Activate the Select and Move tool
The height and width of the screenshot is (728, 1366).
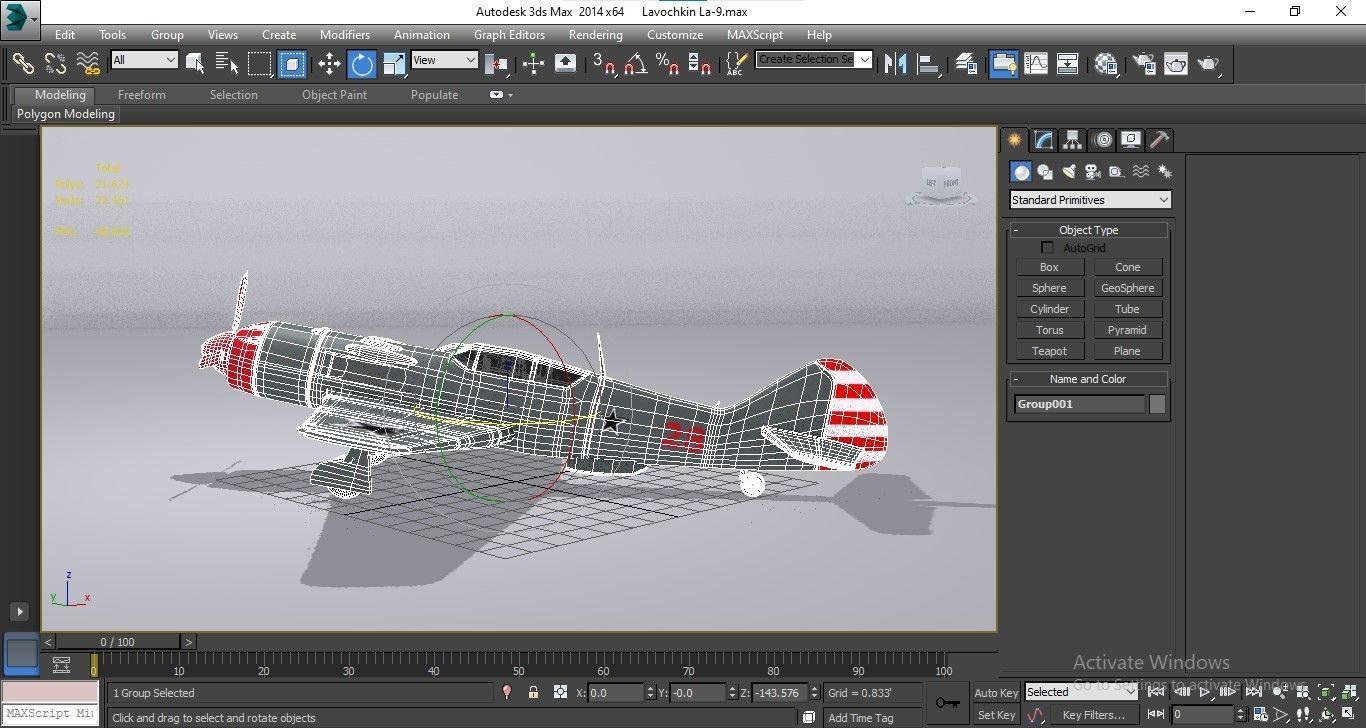point(329,64)
